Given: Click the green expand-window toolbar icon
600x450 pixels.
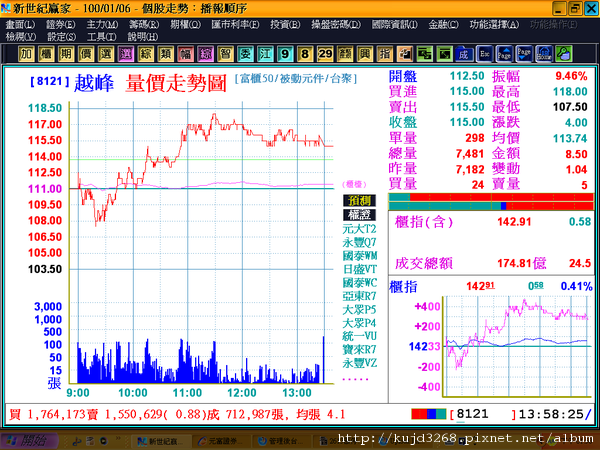Looking at the screenshot, I should coord(444,54).
